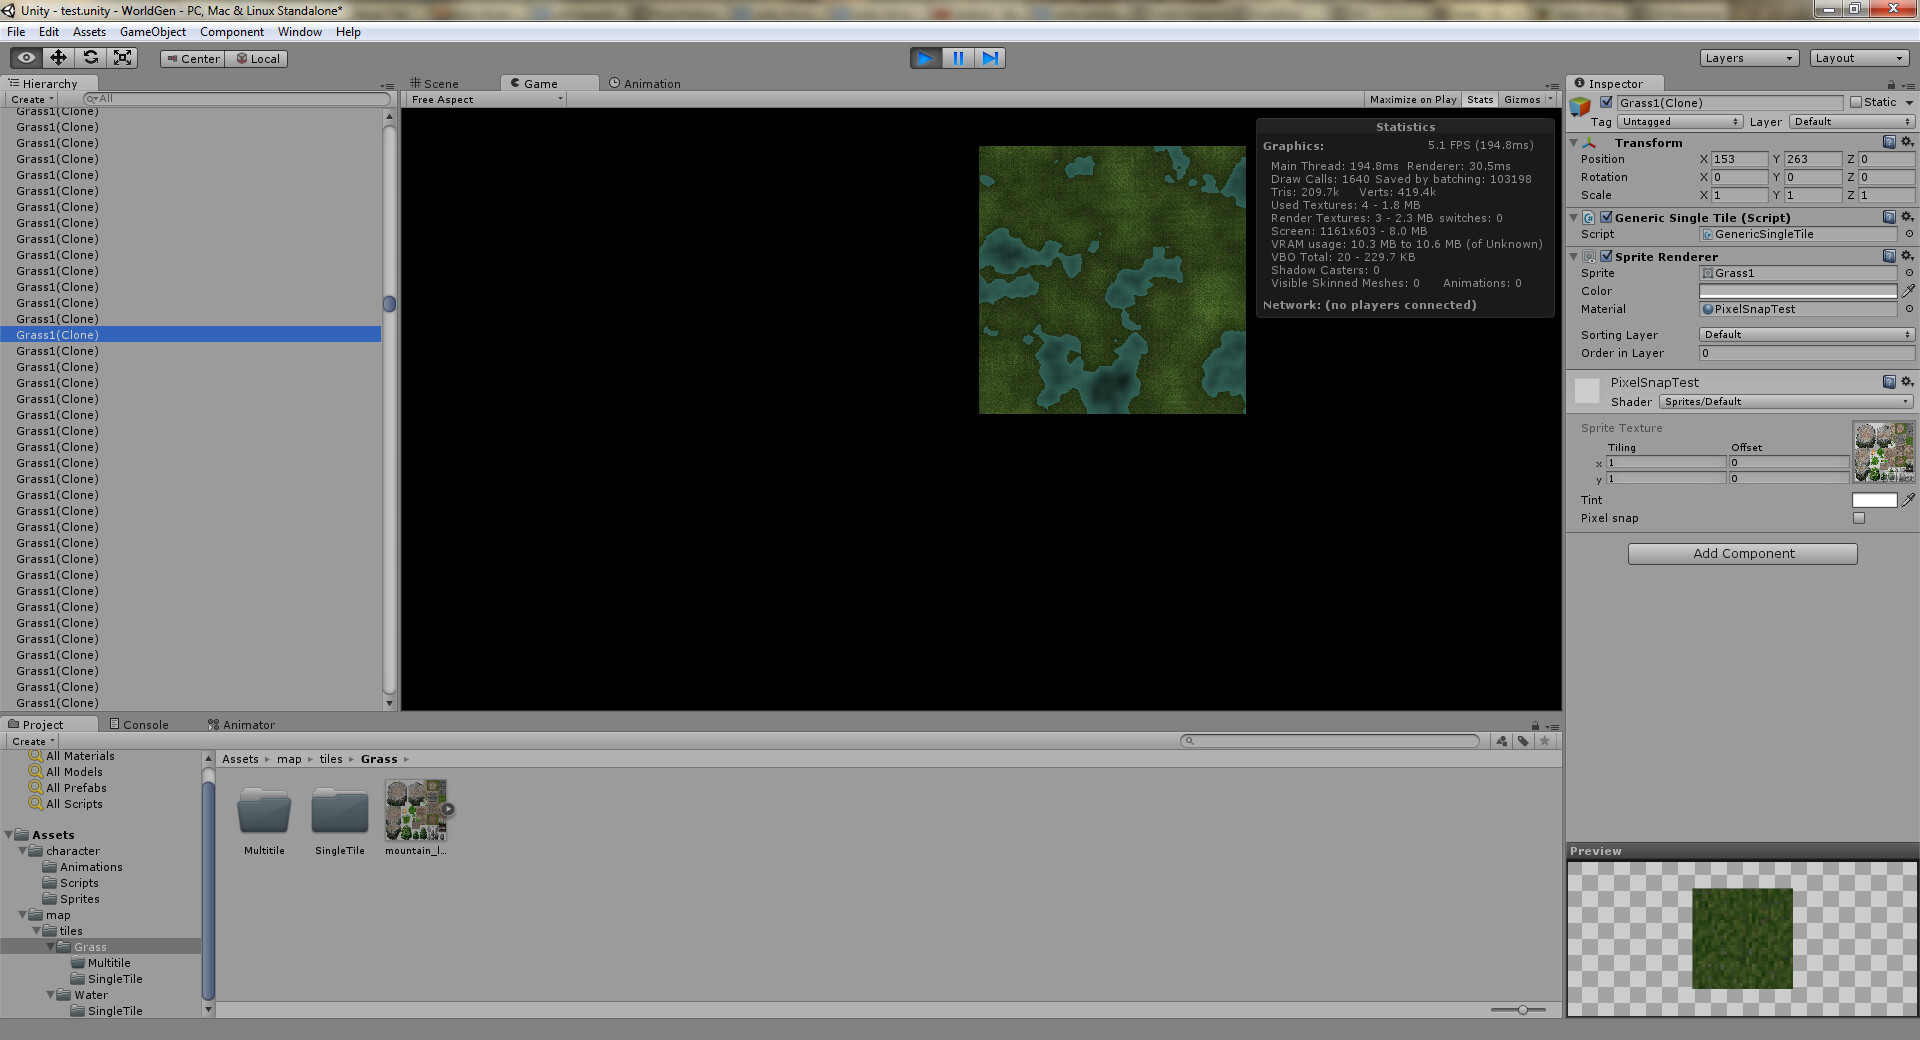This screenshot has height=1040, width=1920.
Task: Disable the Generic Single Tile script component
Action: click(1606, 217)
